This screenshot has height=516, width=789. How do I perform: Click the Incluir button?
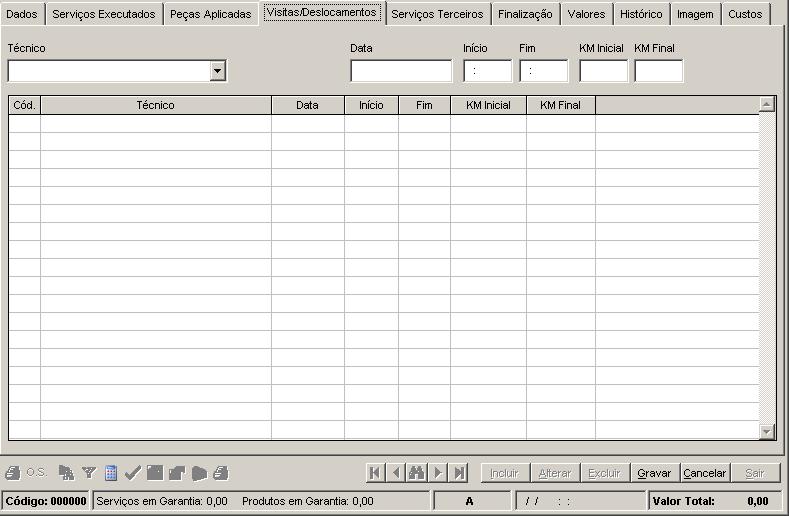pyautogui.click(x=505, y=473)
